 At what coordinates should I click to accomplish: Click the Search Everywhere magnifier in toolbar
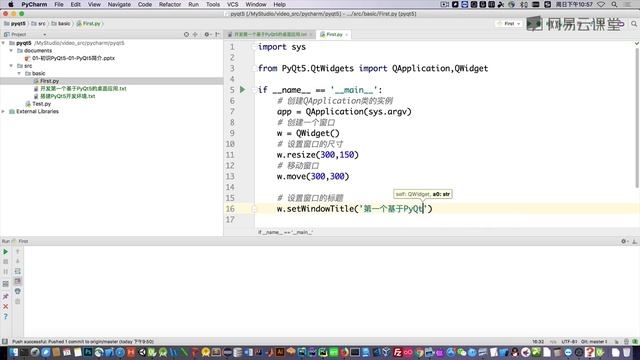tap(634, 24)
